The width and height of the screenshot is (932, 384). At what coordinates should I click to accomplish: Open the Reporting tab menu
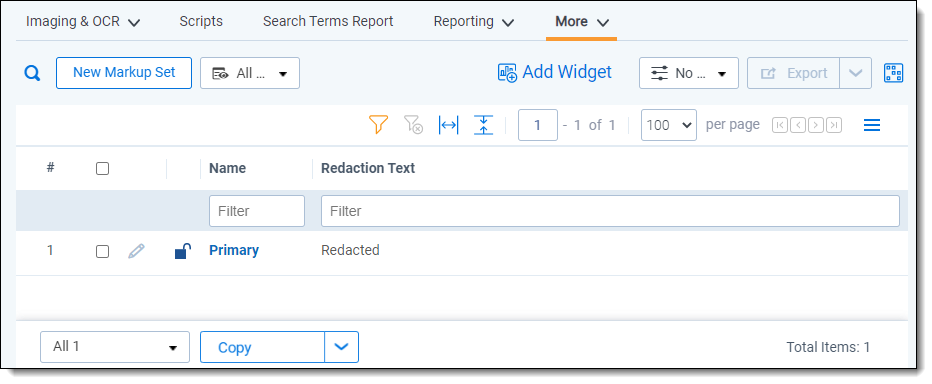click(x=473, y=22)
